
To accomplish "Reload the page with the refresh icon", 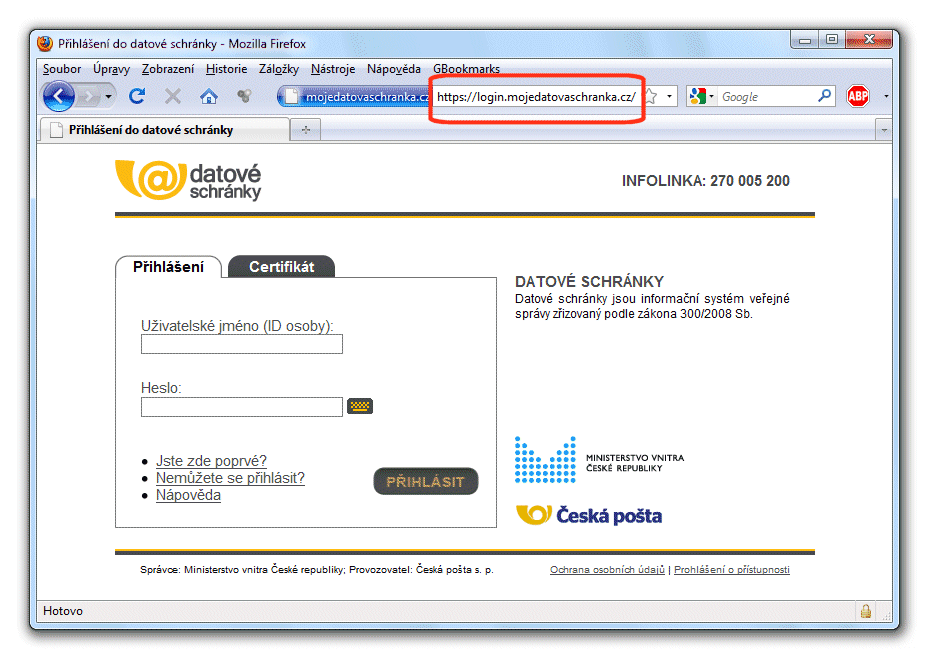I will point(137,96).
